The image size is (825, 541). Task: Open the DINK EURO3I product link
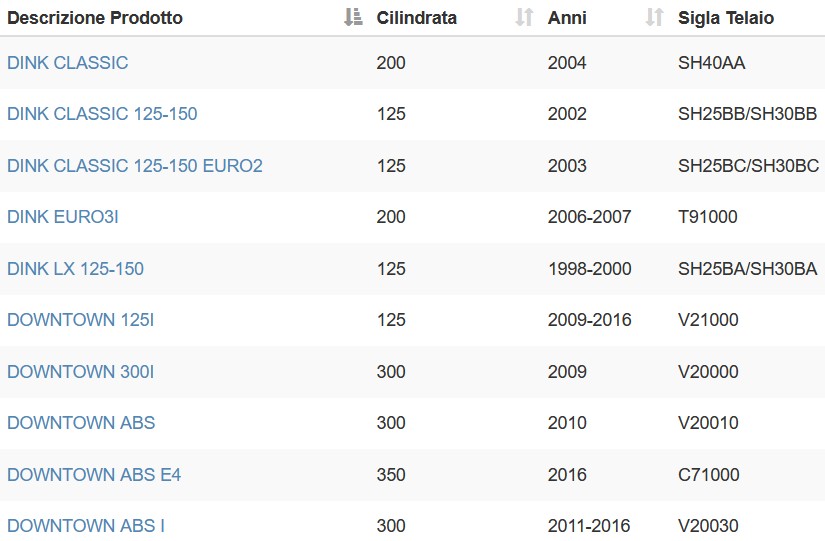[63, 217]
